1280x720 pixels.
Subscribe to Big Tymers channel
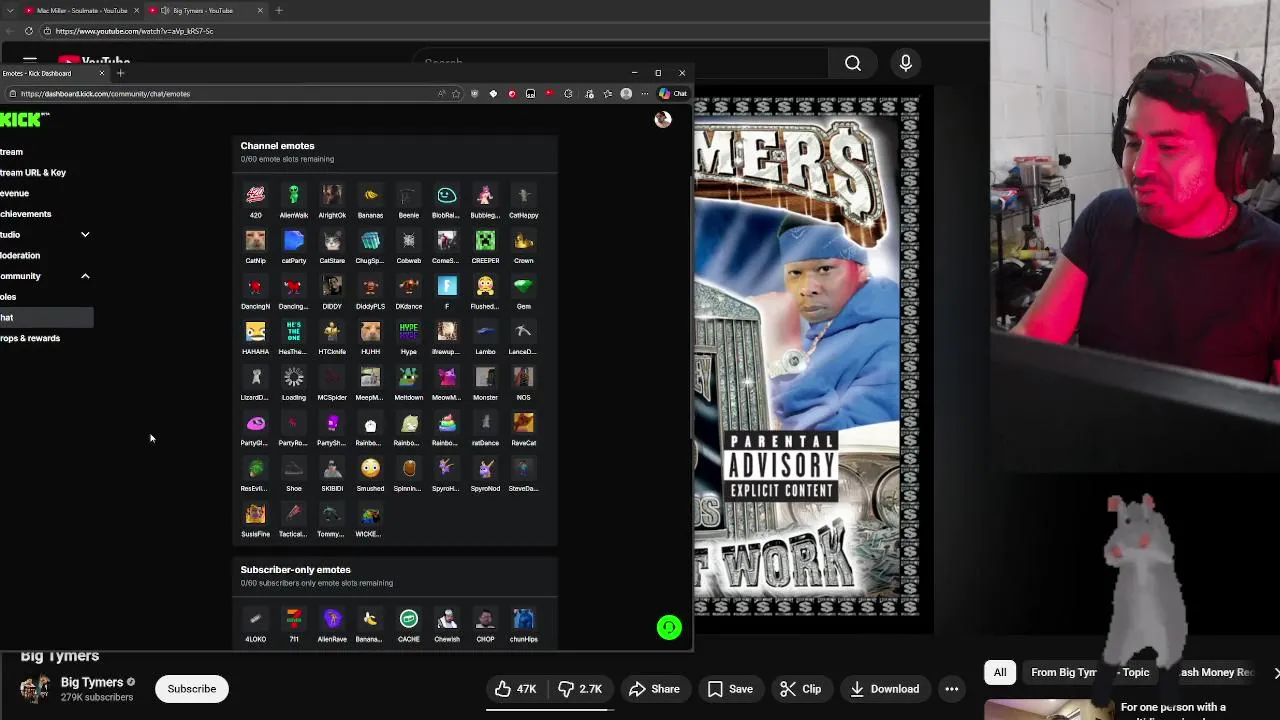(x=191, y=689)
